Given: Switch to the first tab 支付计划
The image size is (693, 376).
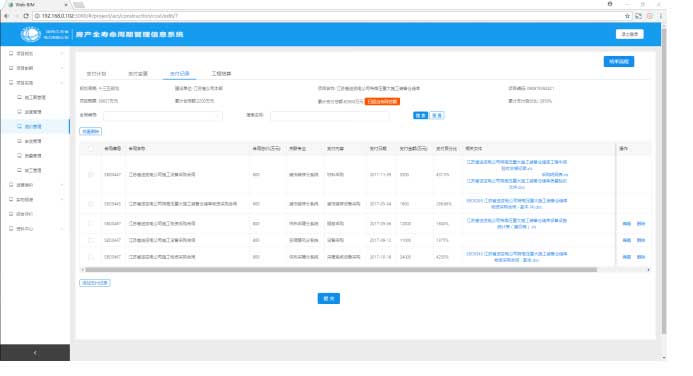Looking at the screenshot, I should (96, 74).
